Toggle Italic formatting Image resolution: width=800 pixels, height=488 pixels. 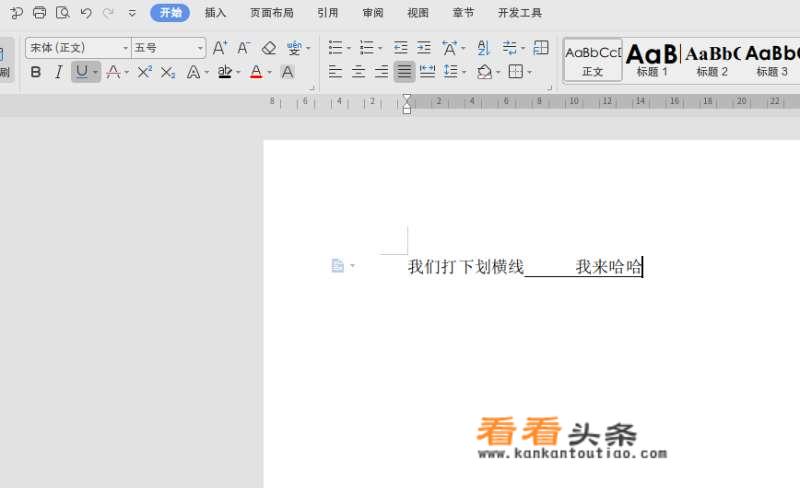pos(59,72)
